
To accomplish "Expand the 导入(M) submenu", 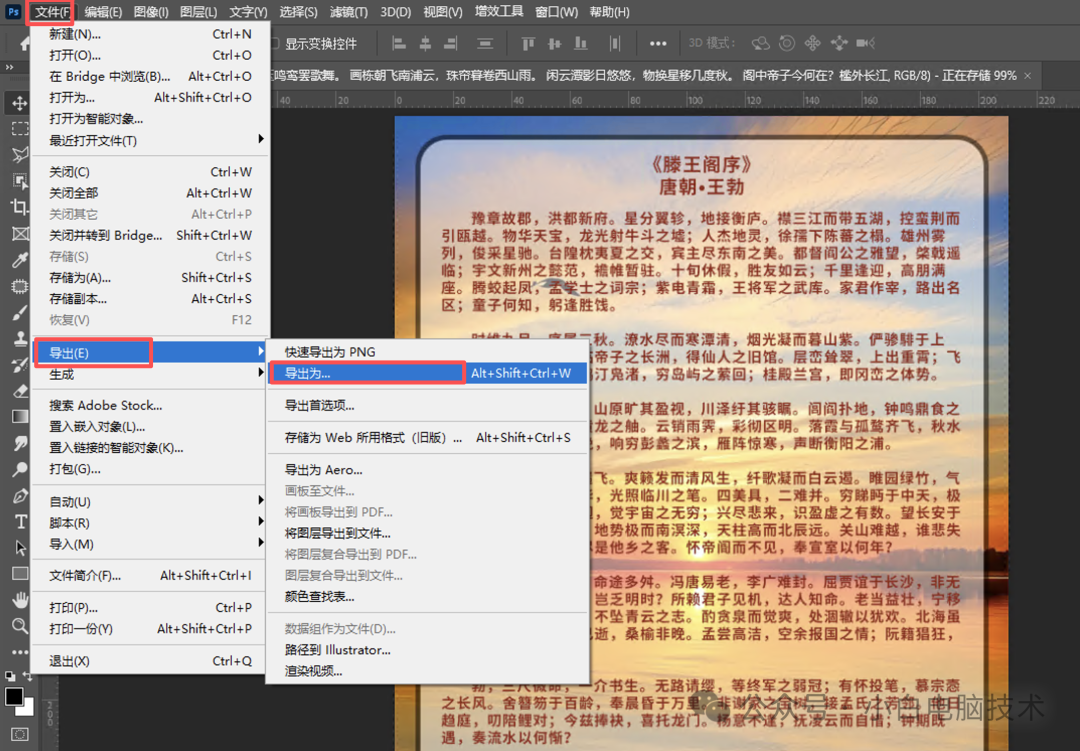I will click(149, 544).
